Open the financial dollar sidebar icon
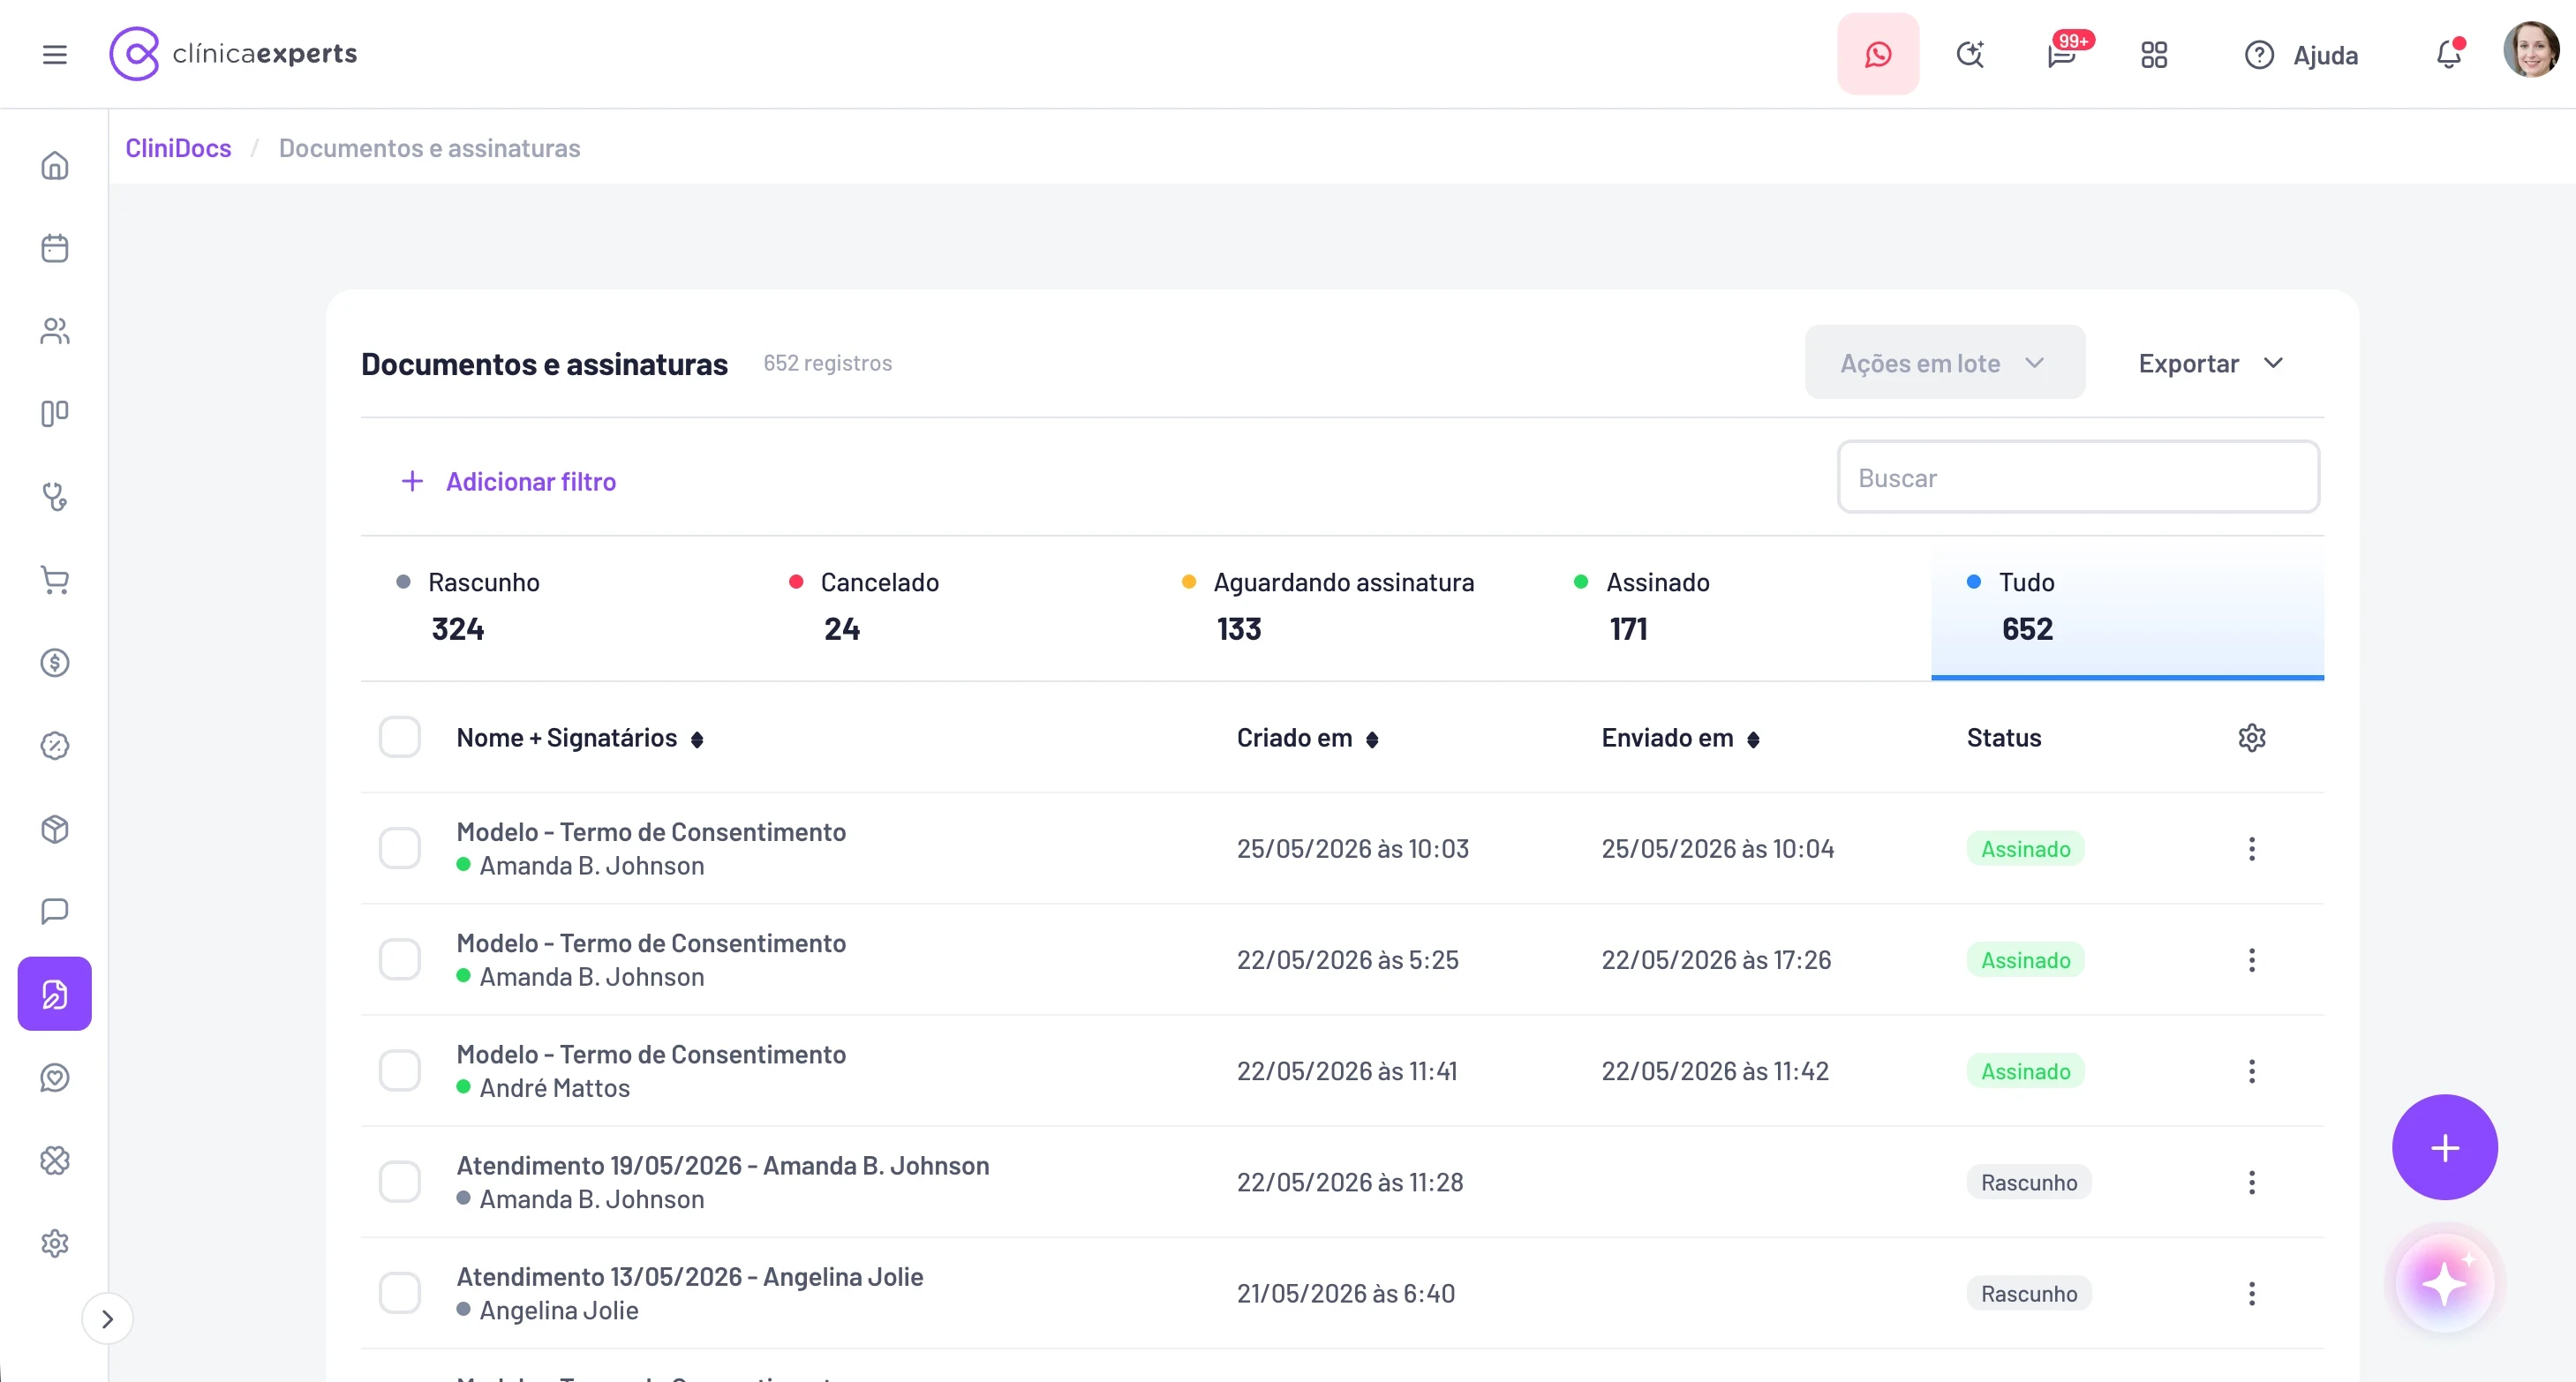 [55, 663]
